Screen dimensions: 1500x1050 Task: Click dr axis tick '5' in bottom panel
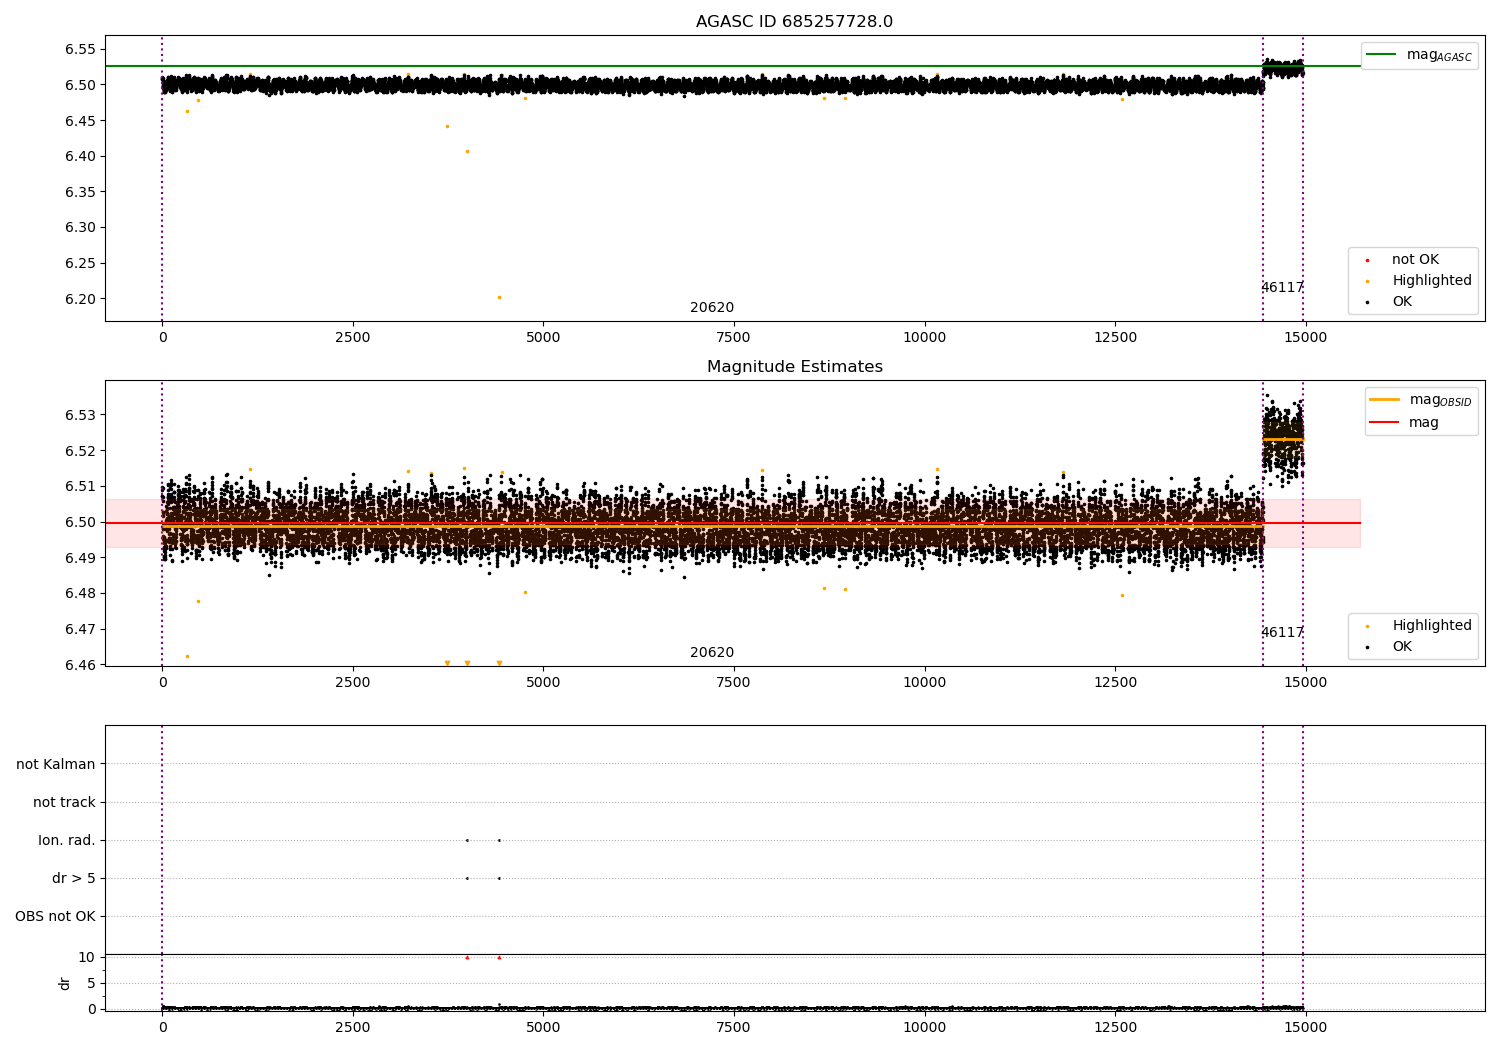[x=92, y=983]
